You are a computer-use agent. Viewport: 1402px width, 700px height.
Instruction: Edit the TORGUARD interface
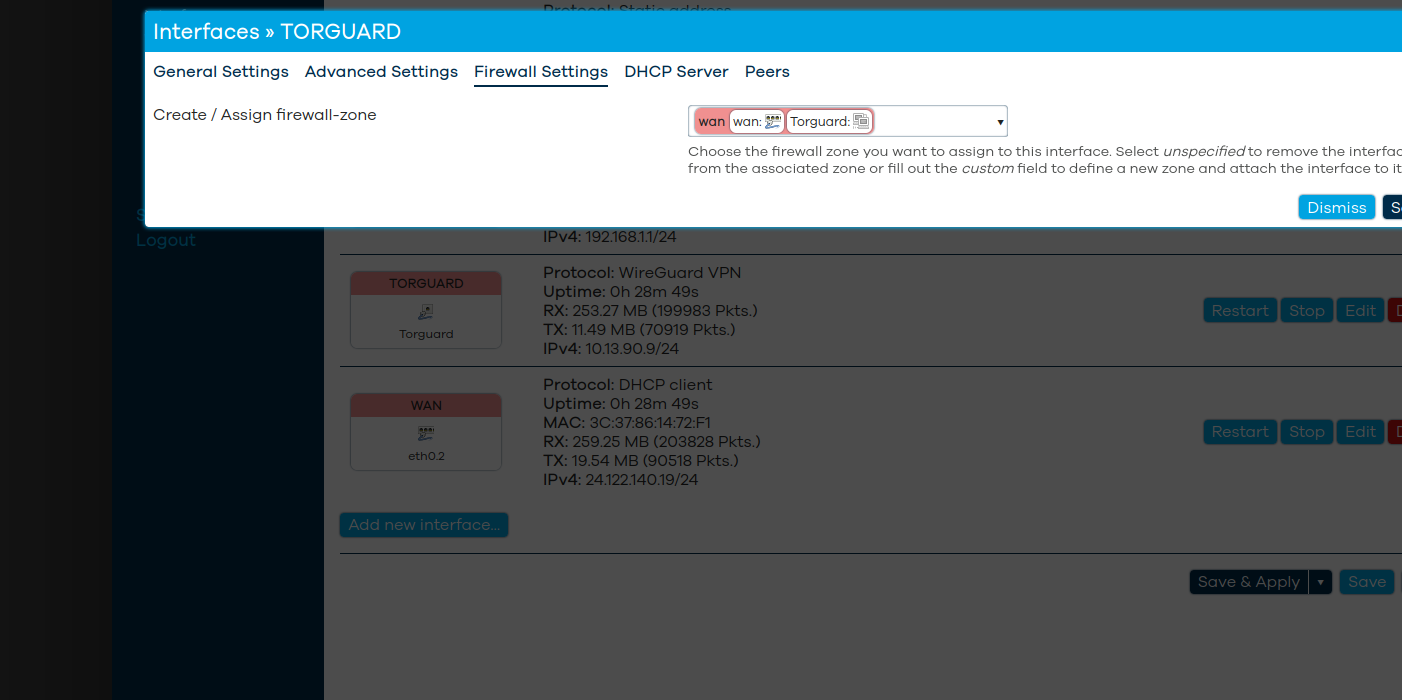1360,310
